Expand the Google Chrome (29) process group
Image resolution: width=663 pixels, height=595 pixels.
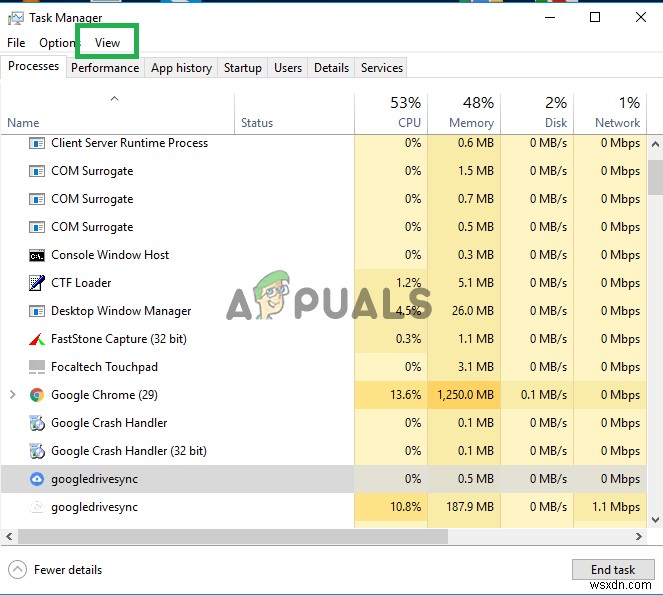pyautogui.click(x=13, y=395)
